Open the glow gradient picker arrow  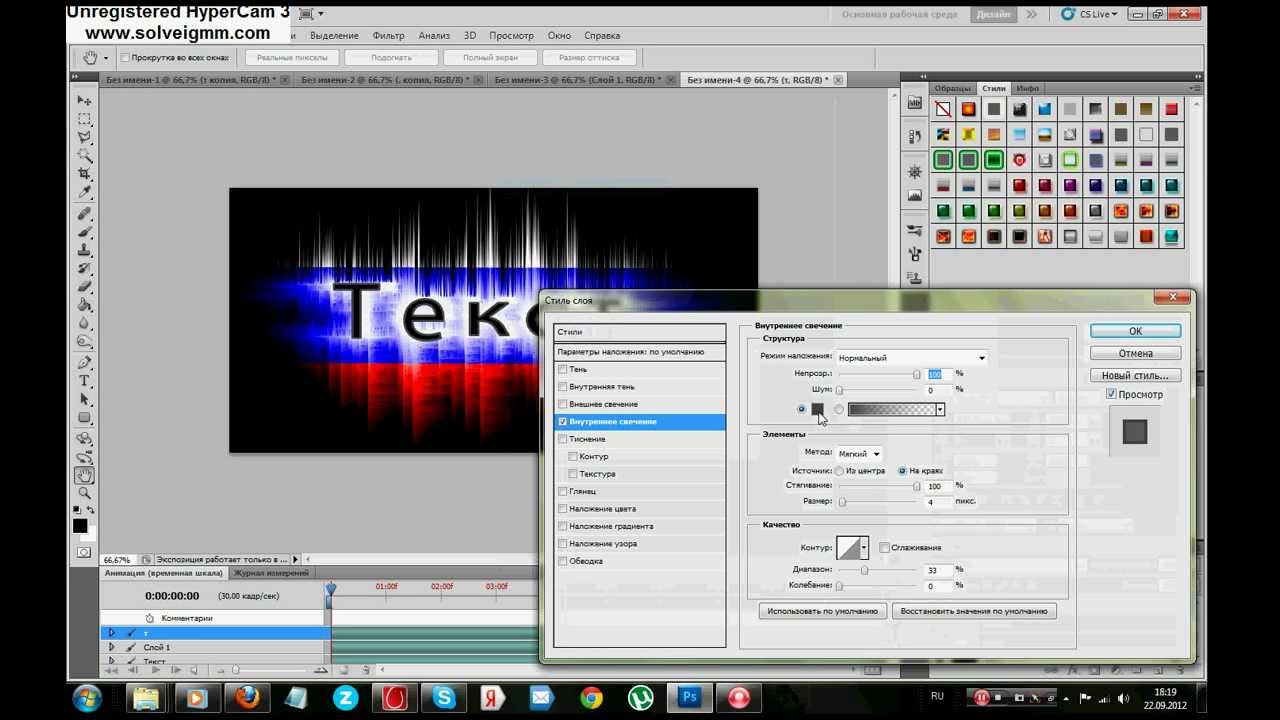coord(940,409)
